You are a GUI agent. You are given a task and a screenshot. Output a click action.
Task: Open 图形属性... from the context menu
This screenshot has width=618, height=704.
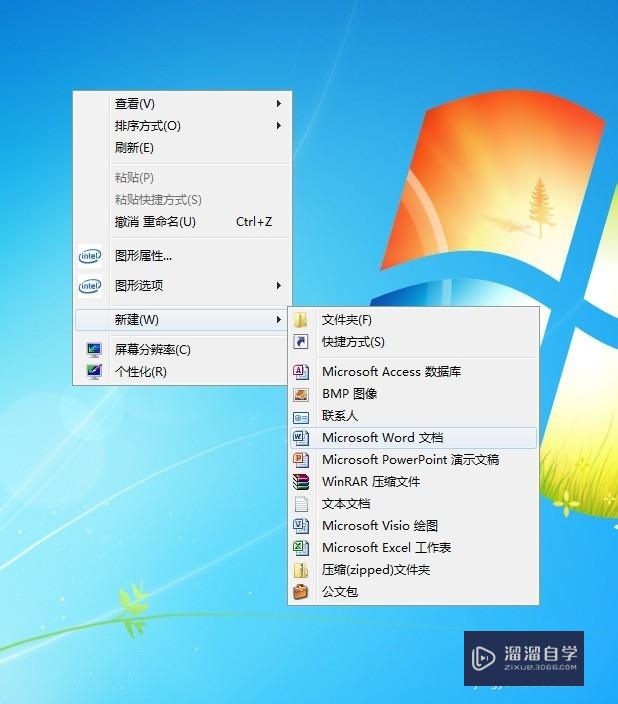[x=182, y=256]
